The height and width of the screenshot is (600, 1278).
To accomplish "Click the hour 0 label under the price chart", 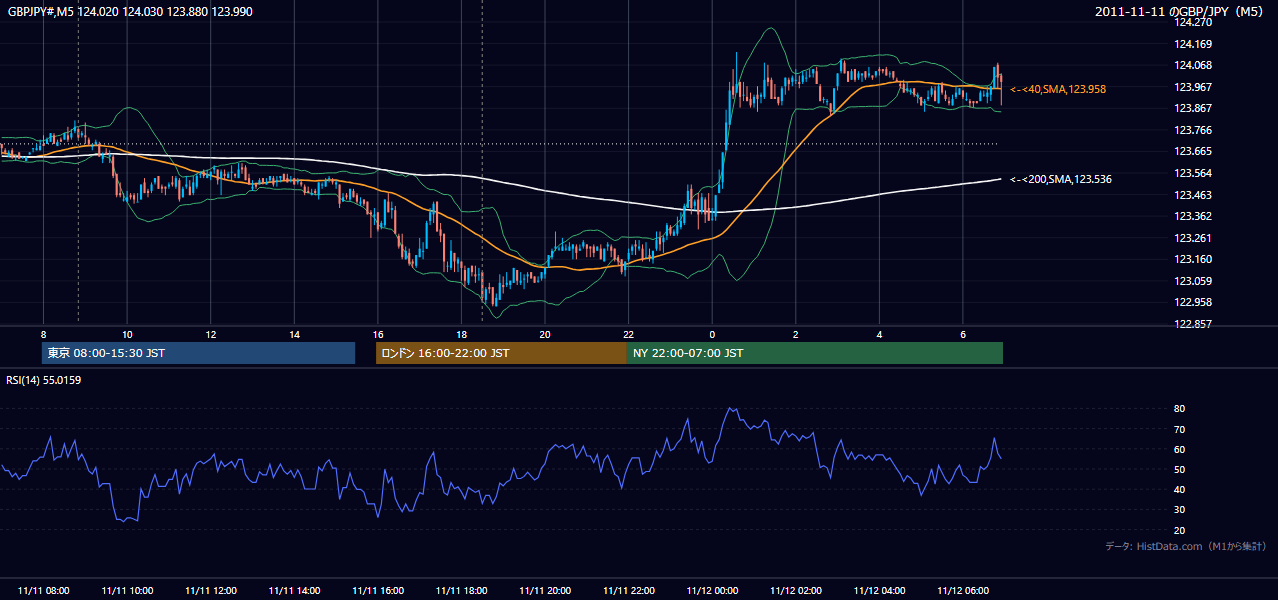I will point(712,335).
